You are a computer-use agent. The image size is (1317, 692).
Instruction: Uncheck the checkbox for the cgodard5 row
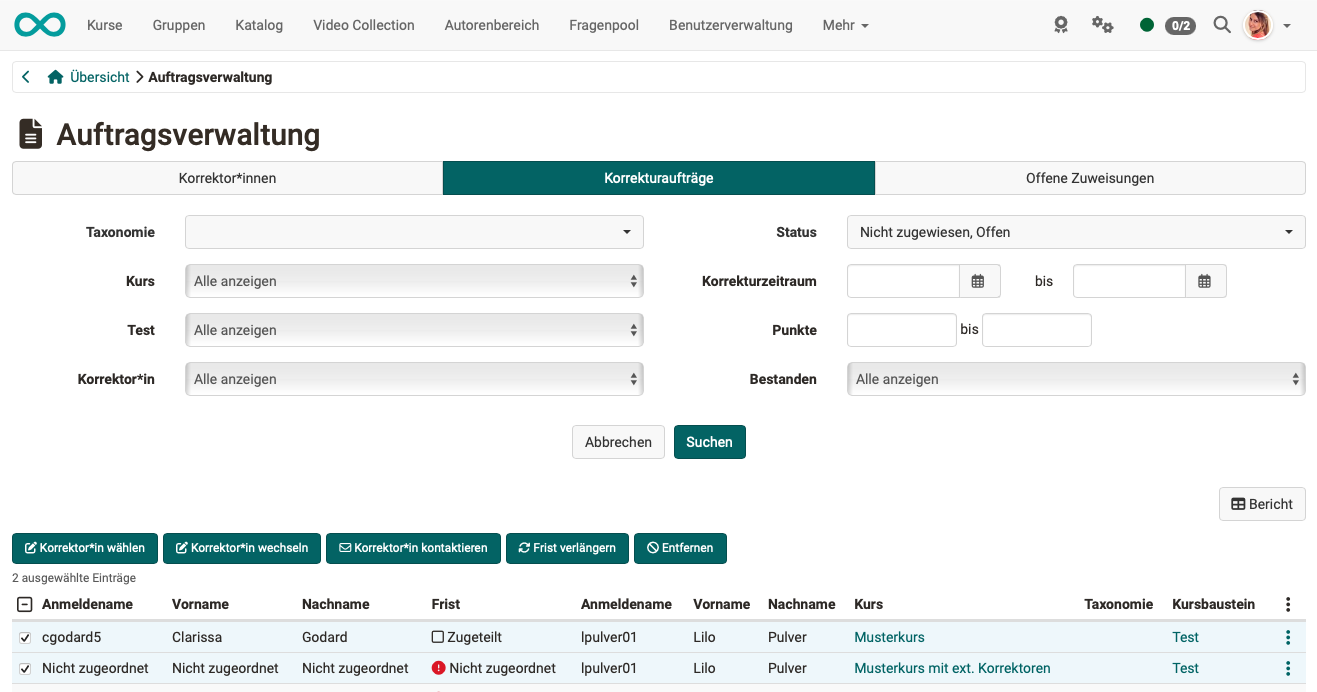tap(23, 637)
